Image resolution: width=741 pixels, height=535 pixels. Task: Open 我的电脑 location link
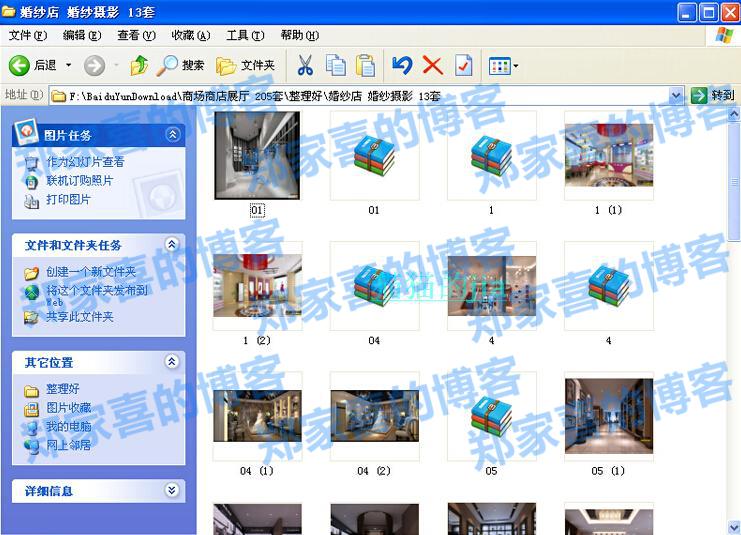[x=69, y=426]
